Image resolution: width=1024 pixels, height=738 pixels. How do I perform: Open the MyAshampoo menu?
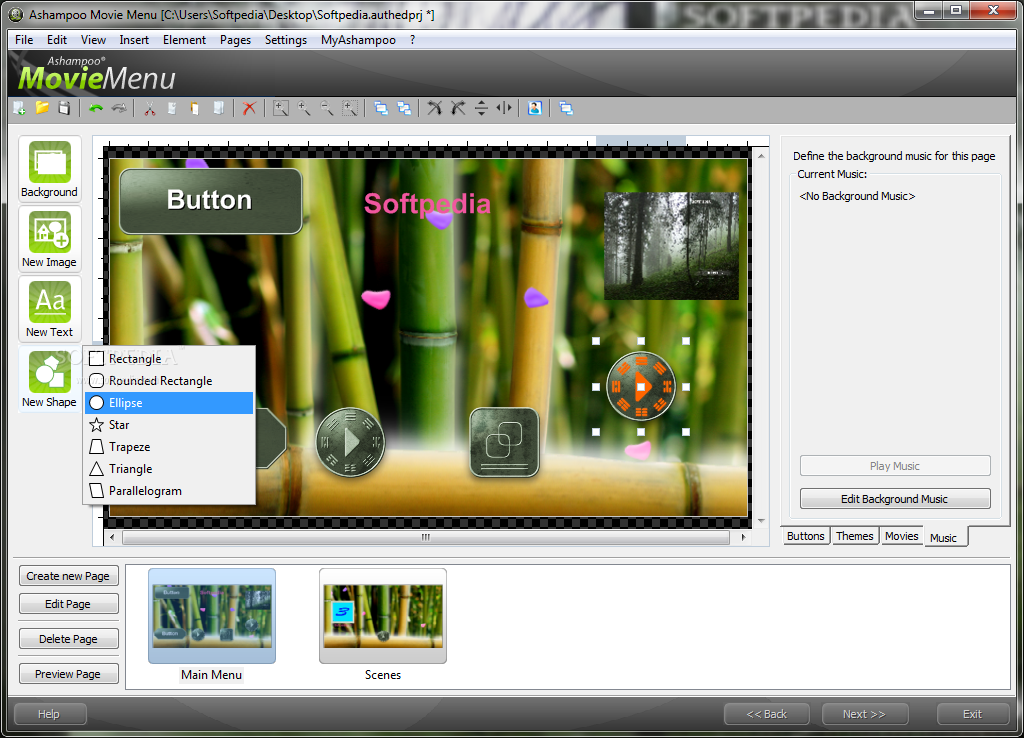358,40
